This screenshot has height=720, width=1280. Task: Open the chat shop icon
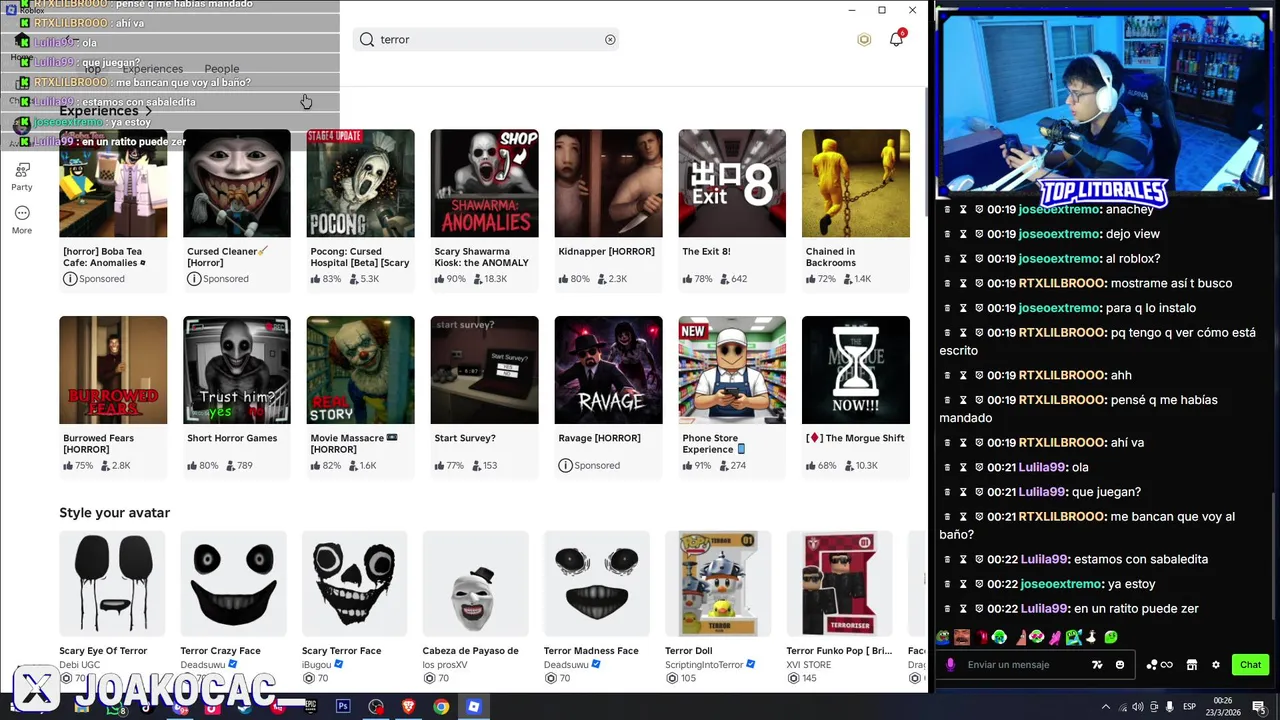[x=1192, y=665]
